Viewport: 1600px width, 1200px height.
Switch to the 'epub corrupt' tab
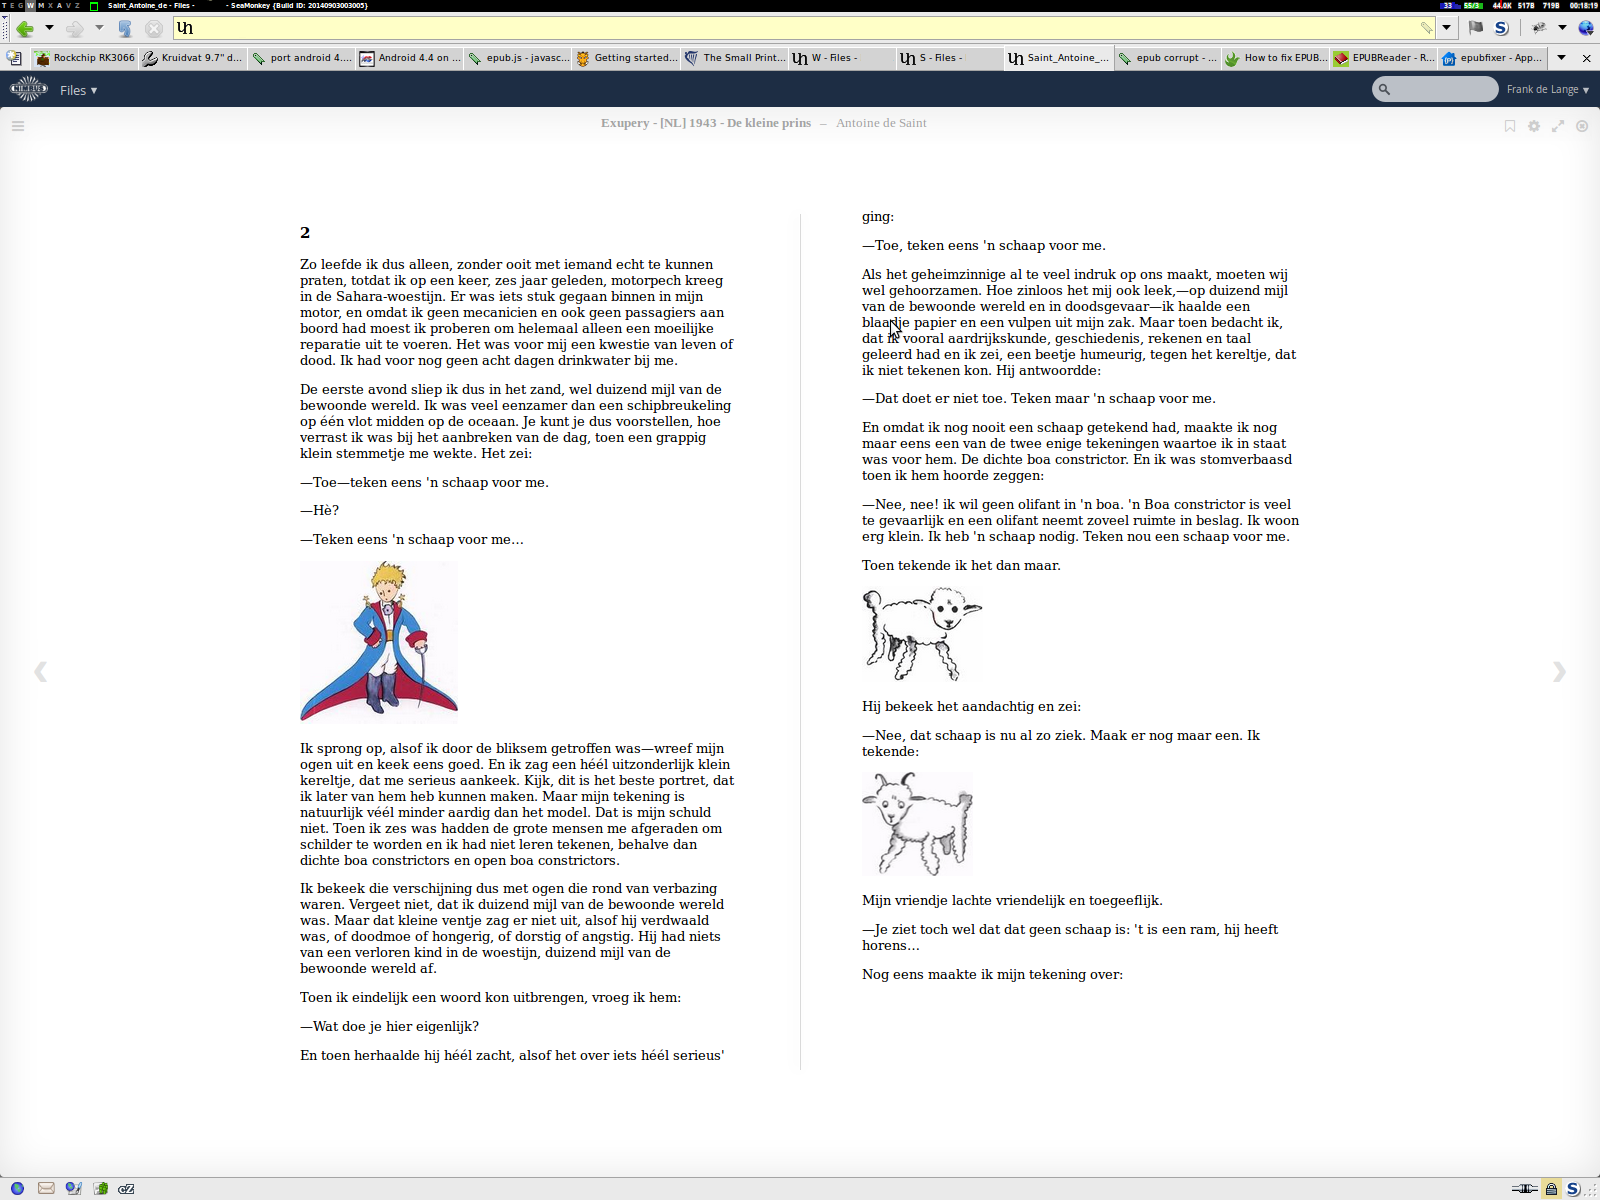click(x=1166, y=58)
